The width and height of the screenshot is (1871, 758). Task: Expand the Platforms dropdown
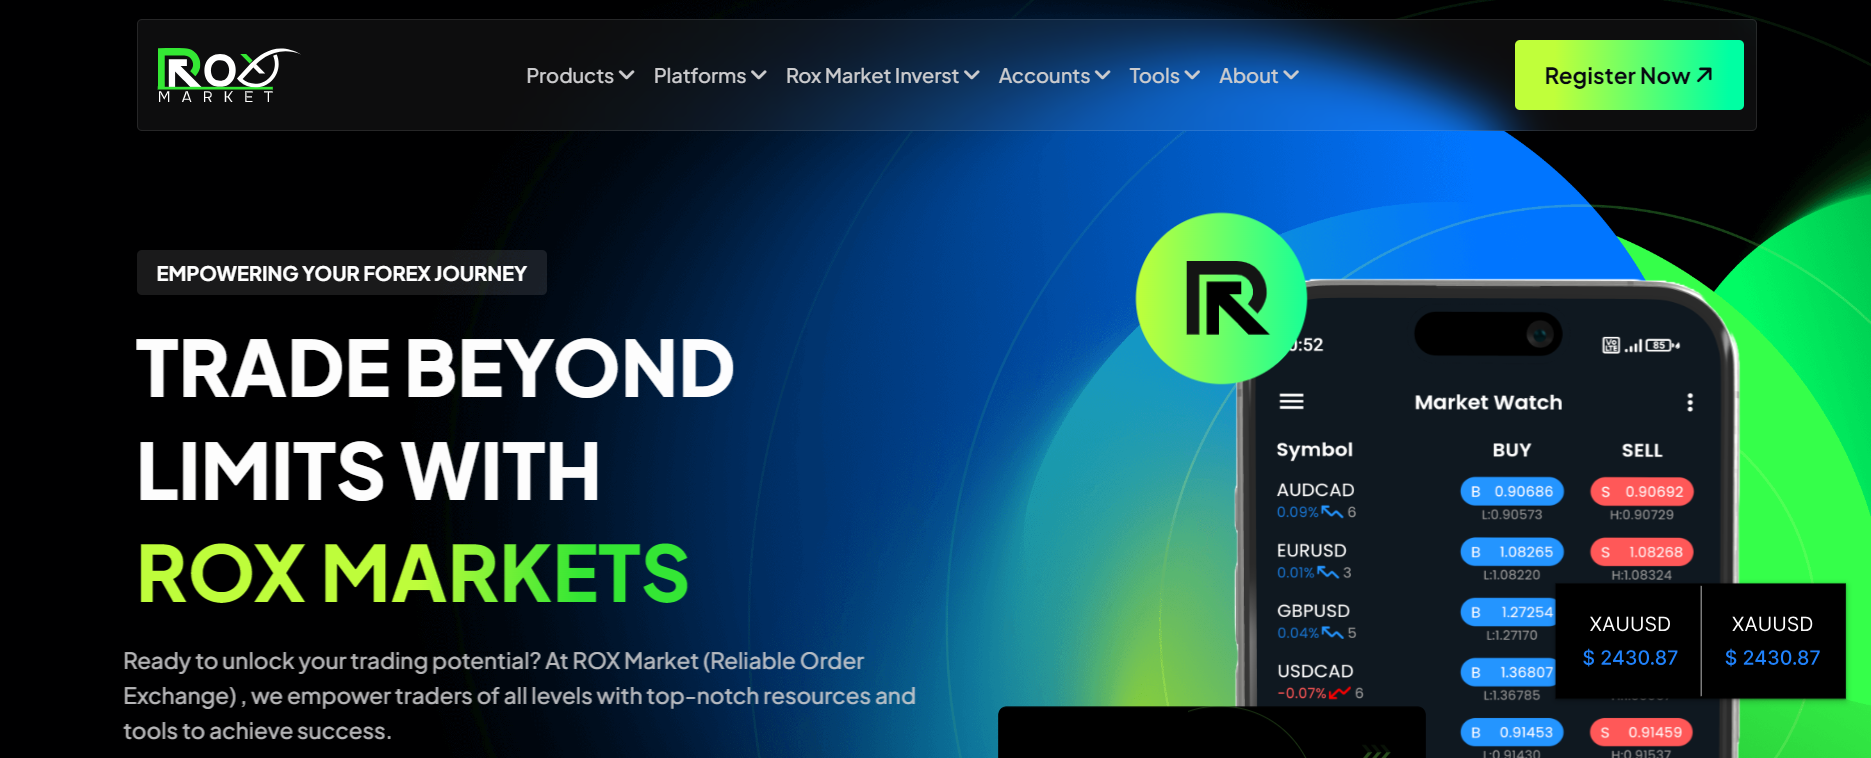709,76
